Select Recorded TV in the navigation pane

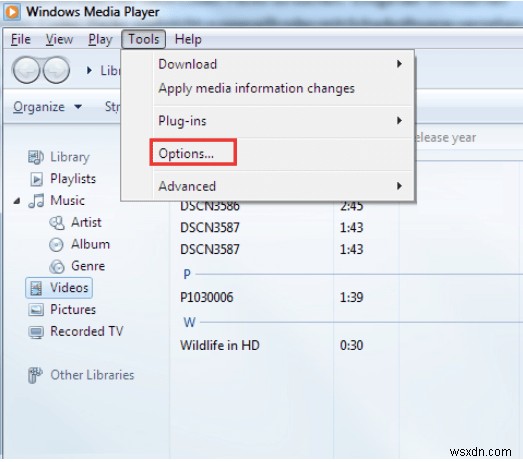87,332
